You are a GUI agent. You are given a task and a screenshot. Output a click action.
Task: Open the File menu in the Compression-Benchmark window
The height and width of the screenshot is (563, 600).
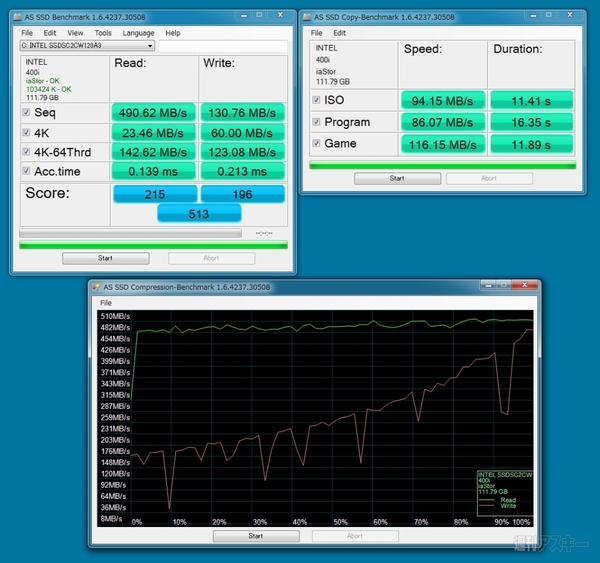106,302
